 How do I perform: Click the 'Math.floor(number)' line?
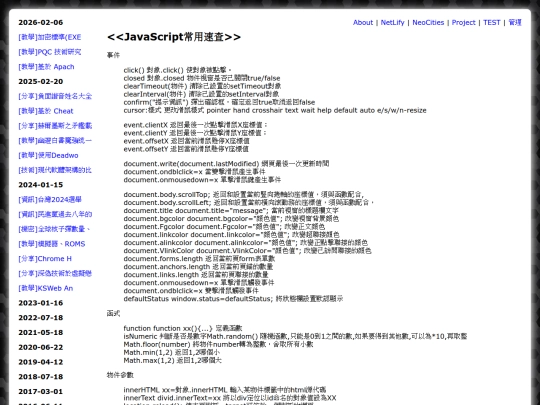(x=218, y=344)
